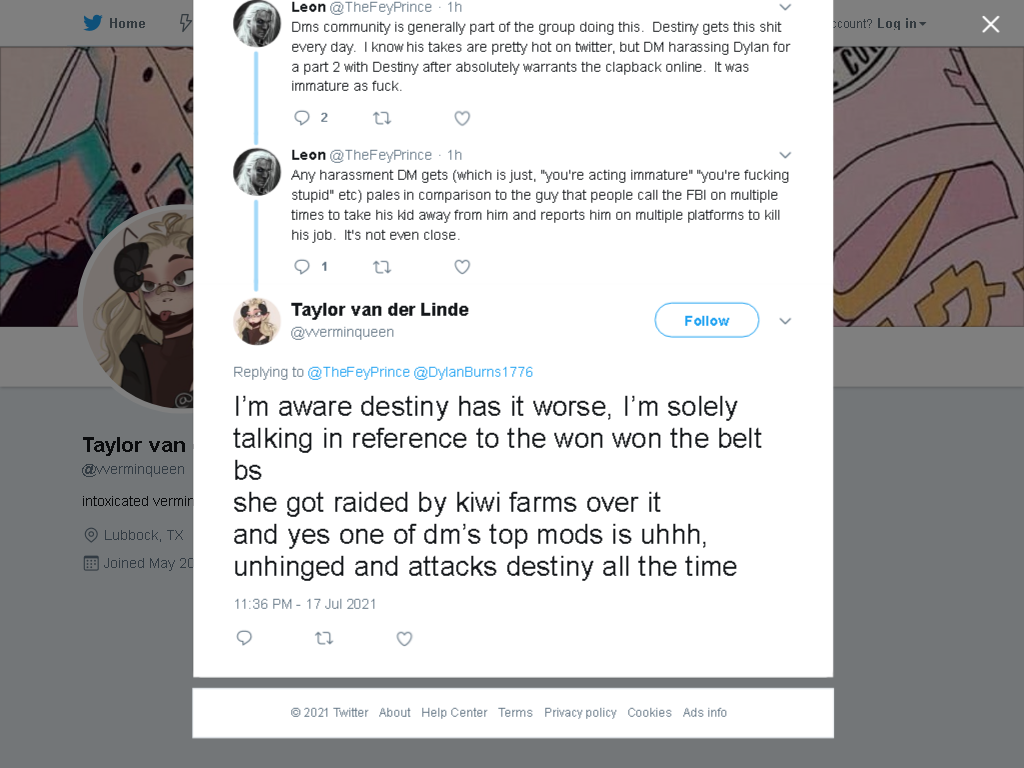Retweet Leon's tweet about Dms community

[x=382, y=118]
